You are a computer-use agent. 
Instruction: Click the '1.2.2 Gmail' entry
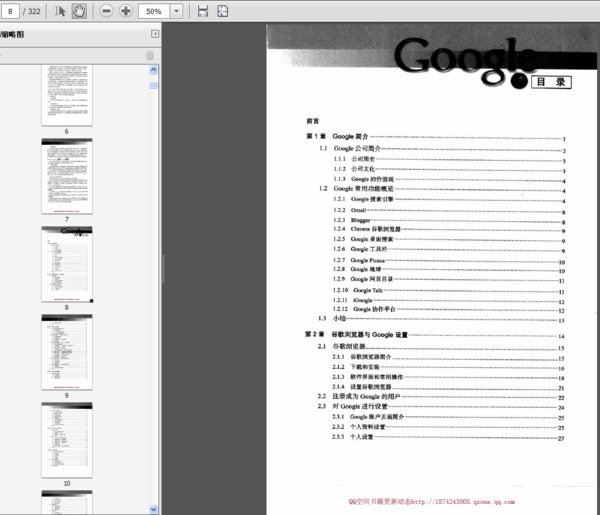point(449,210)
